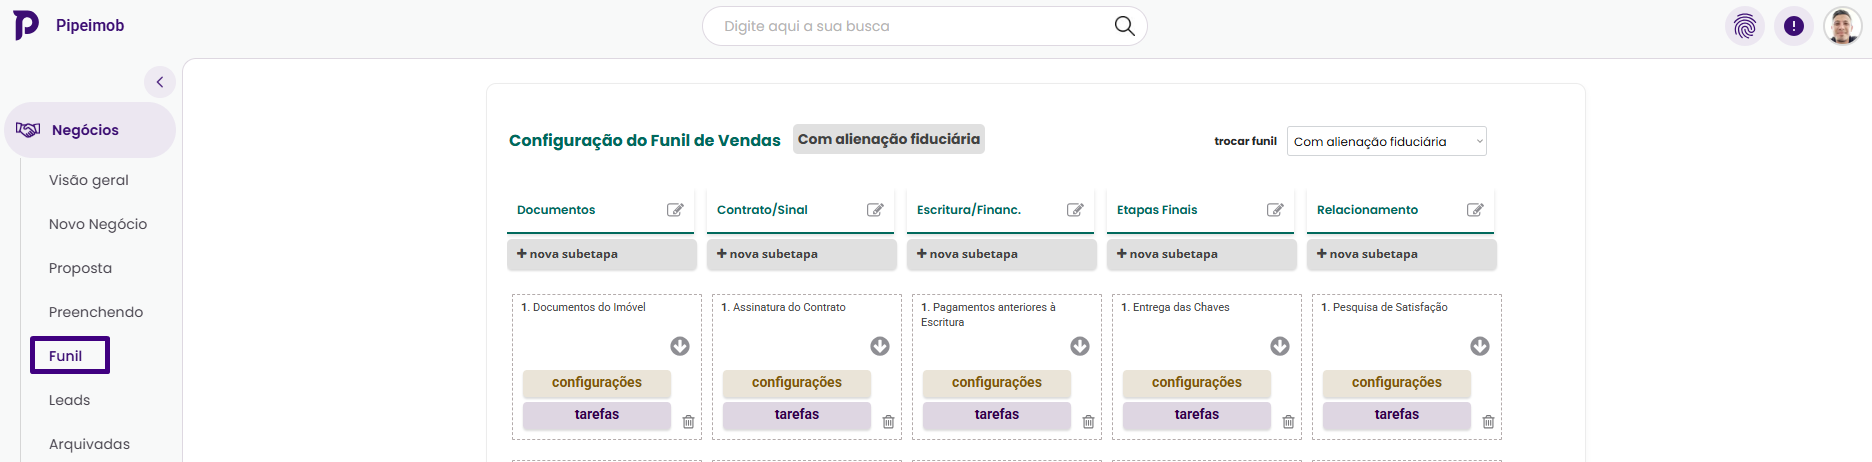The image size is (1872, 462).
Task: Select Leads in the sidebar
Action: pyautogui.click(x=69, y=400)
